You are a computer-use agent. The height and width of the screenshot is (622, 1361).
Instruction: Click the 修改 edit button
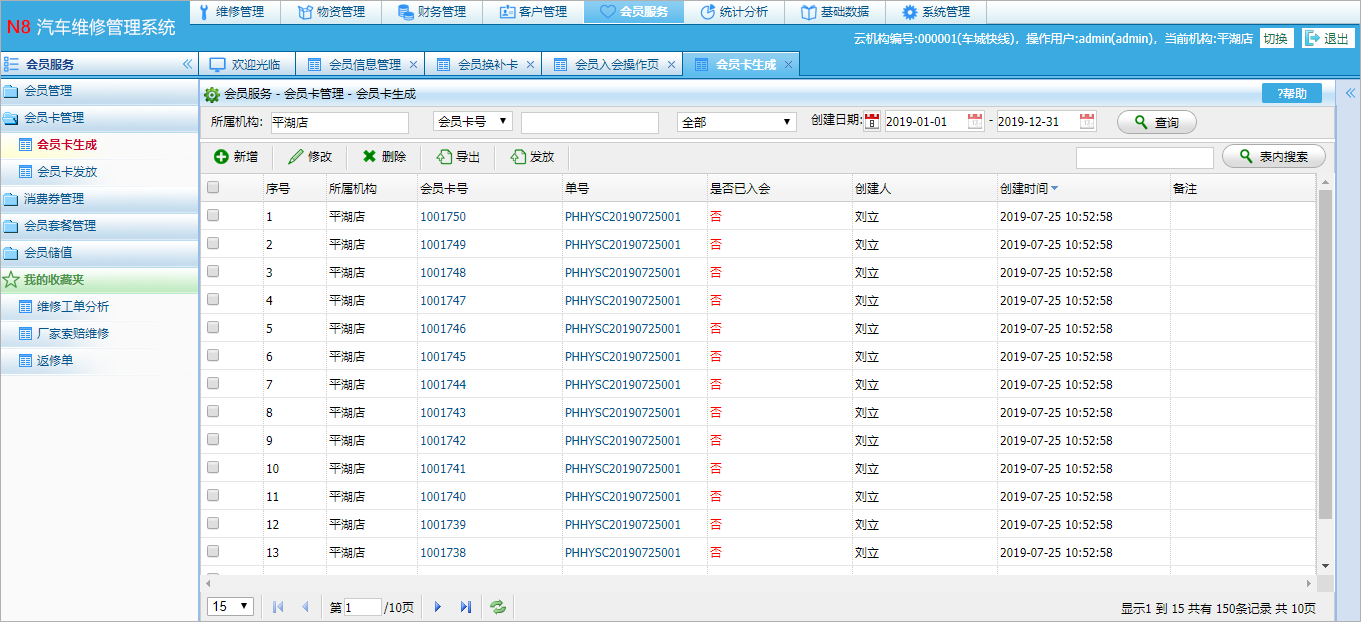coord(311,157)
